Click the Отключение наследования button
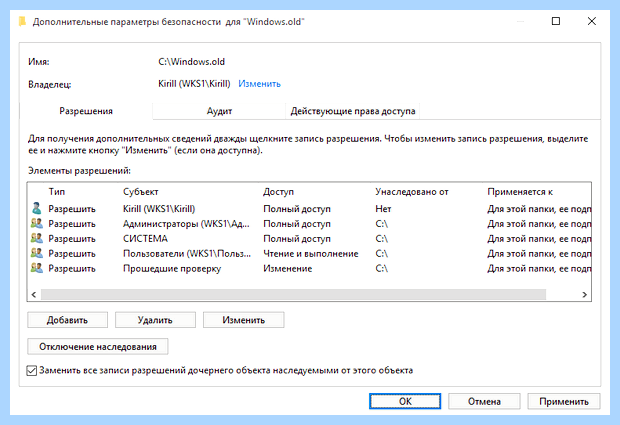 coord(98,347)
